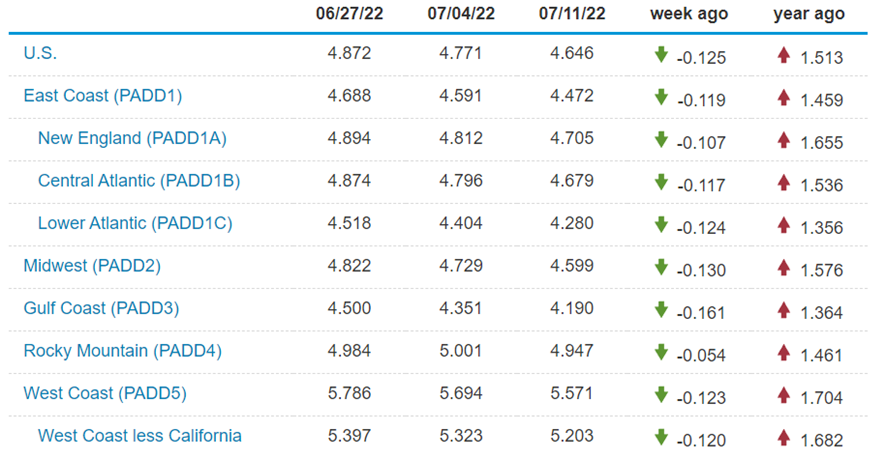Viewport: 886px width, 459px height.
Task: Click green down arrow in Midwest (PADD2) row
Action: 660,267
